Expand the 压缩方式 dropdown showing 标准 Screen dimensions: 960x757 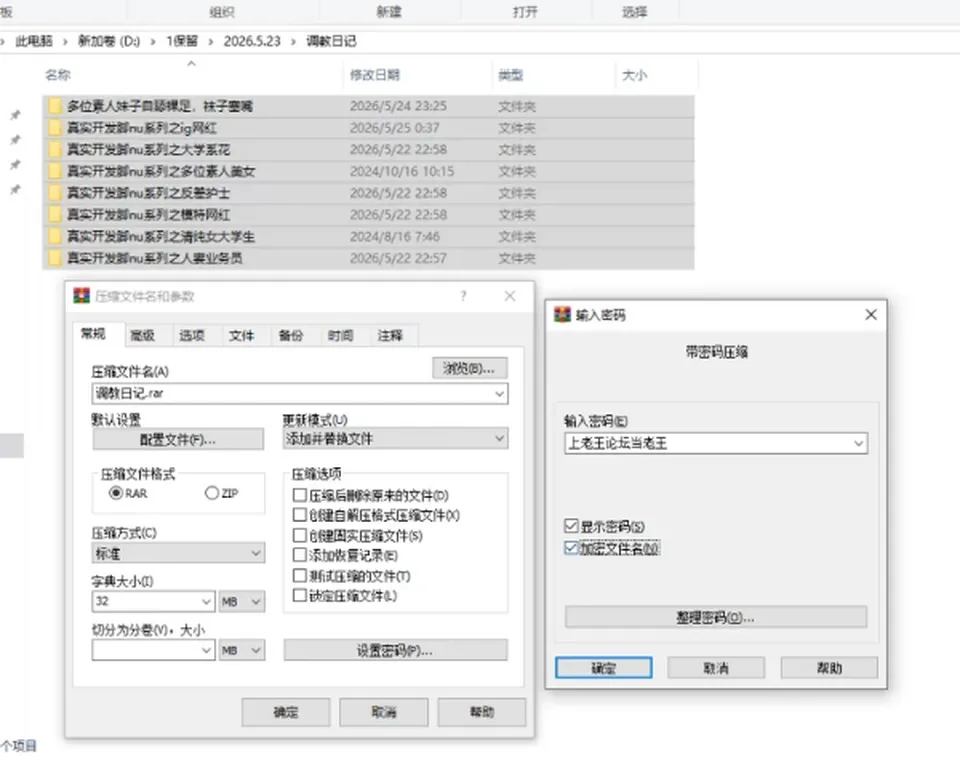178,553
